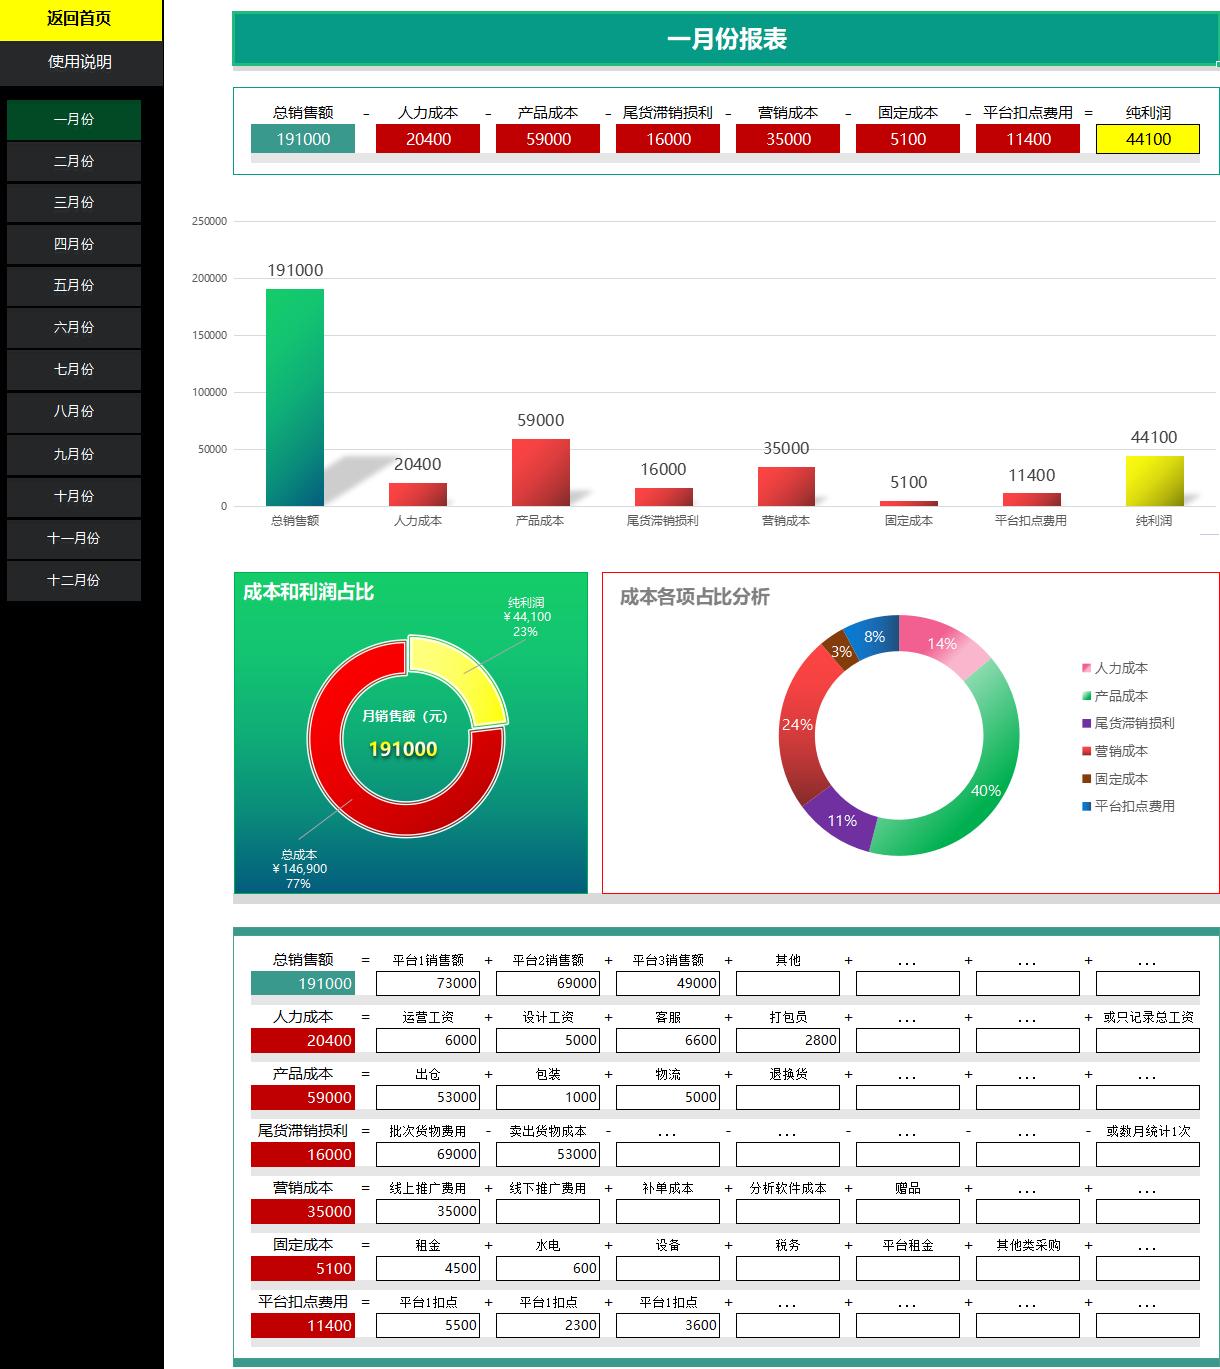
Task: Click the yellow 纯利润 value 44100
Action: tap(1148, 140)
